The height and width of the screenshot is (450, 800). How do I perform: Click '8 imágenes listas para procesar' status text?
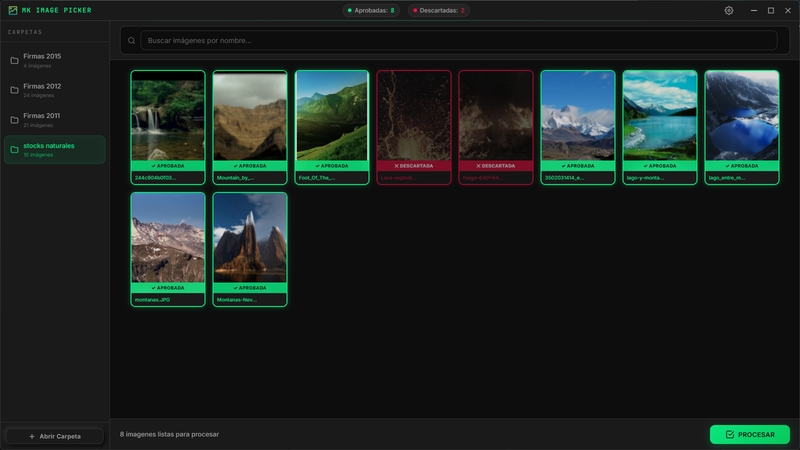pyautogui.click(x=169, y=434)
